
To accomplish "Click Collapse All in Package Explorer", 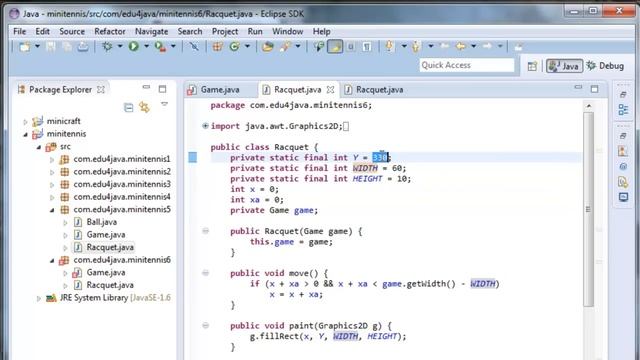I will [x=129, y=108].
